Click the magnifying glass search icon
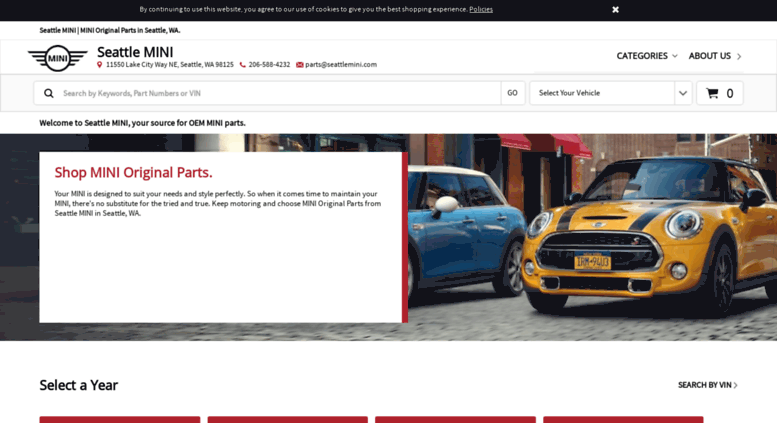This screenshot has height=423, width=777. (49, 93)
